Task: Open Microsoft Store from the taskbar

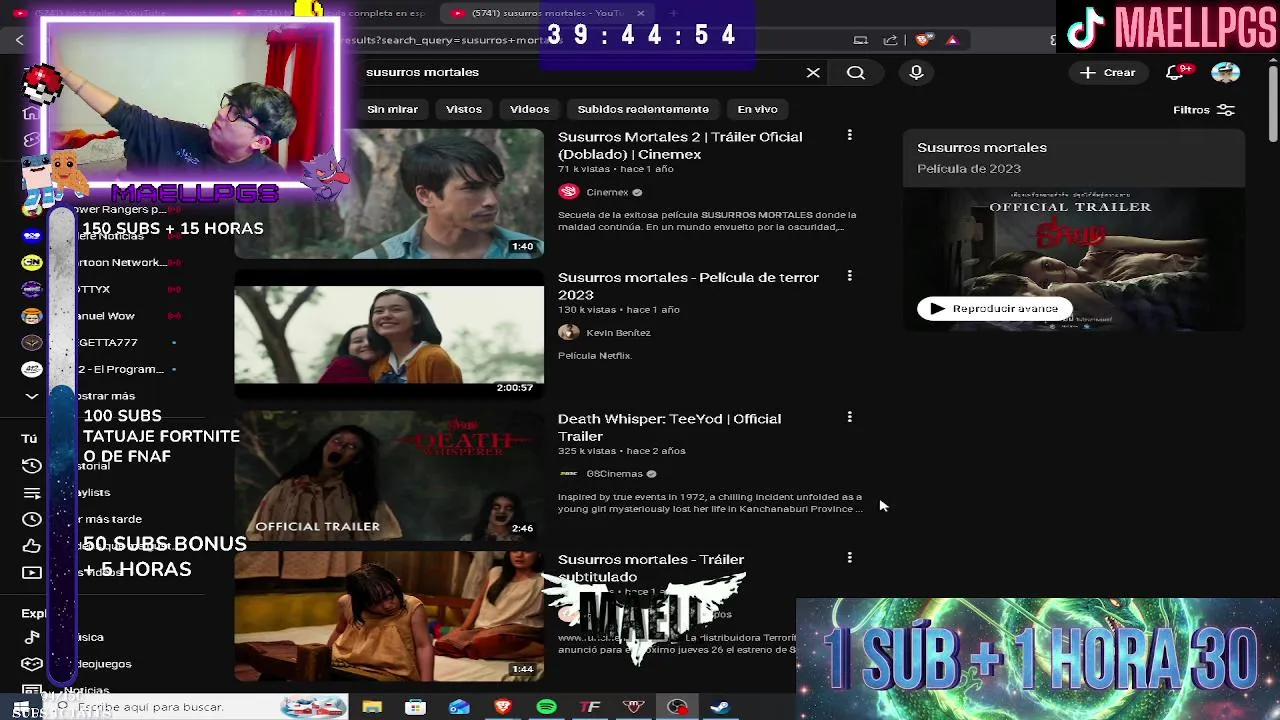Action: [x=415, y=707]
